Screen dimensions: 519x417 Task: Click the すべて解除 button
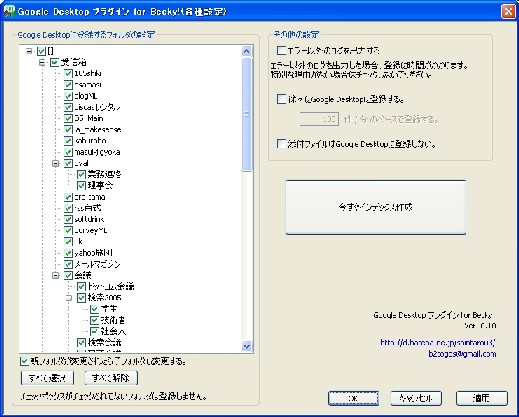pyautogui.click(x=111, y=378)
